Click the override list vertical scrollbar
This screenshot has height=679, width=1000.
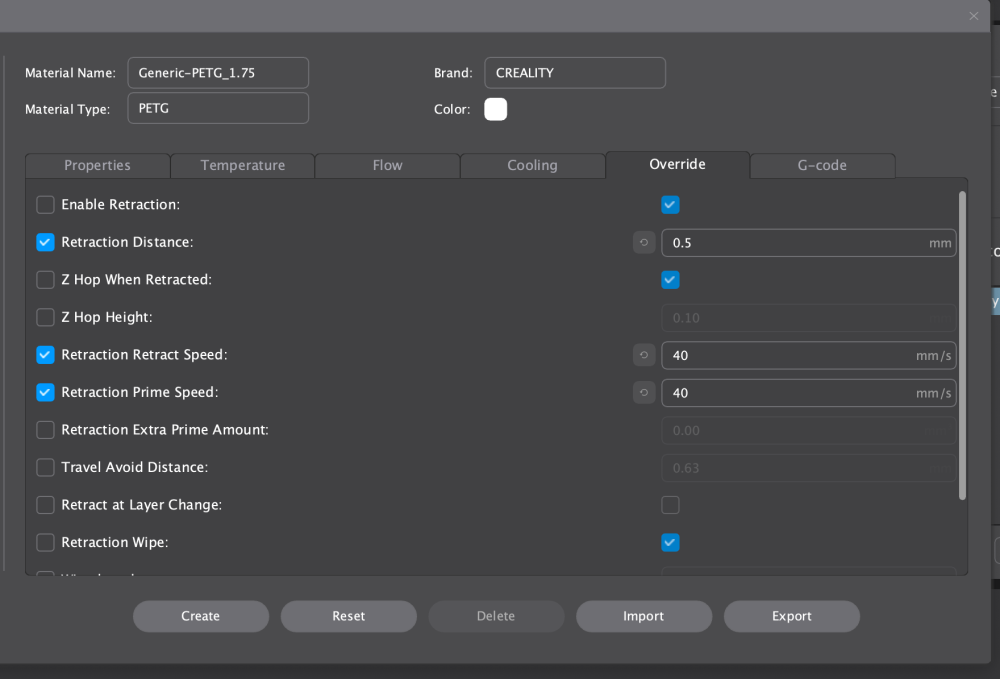962,345
